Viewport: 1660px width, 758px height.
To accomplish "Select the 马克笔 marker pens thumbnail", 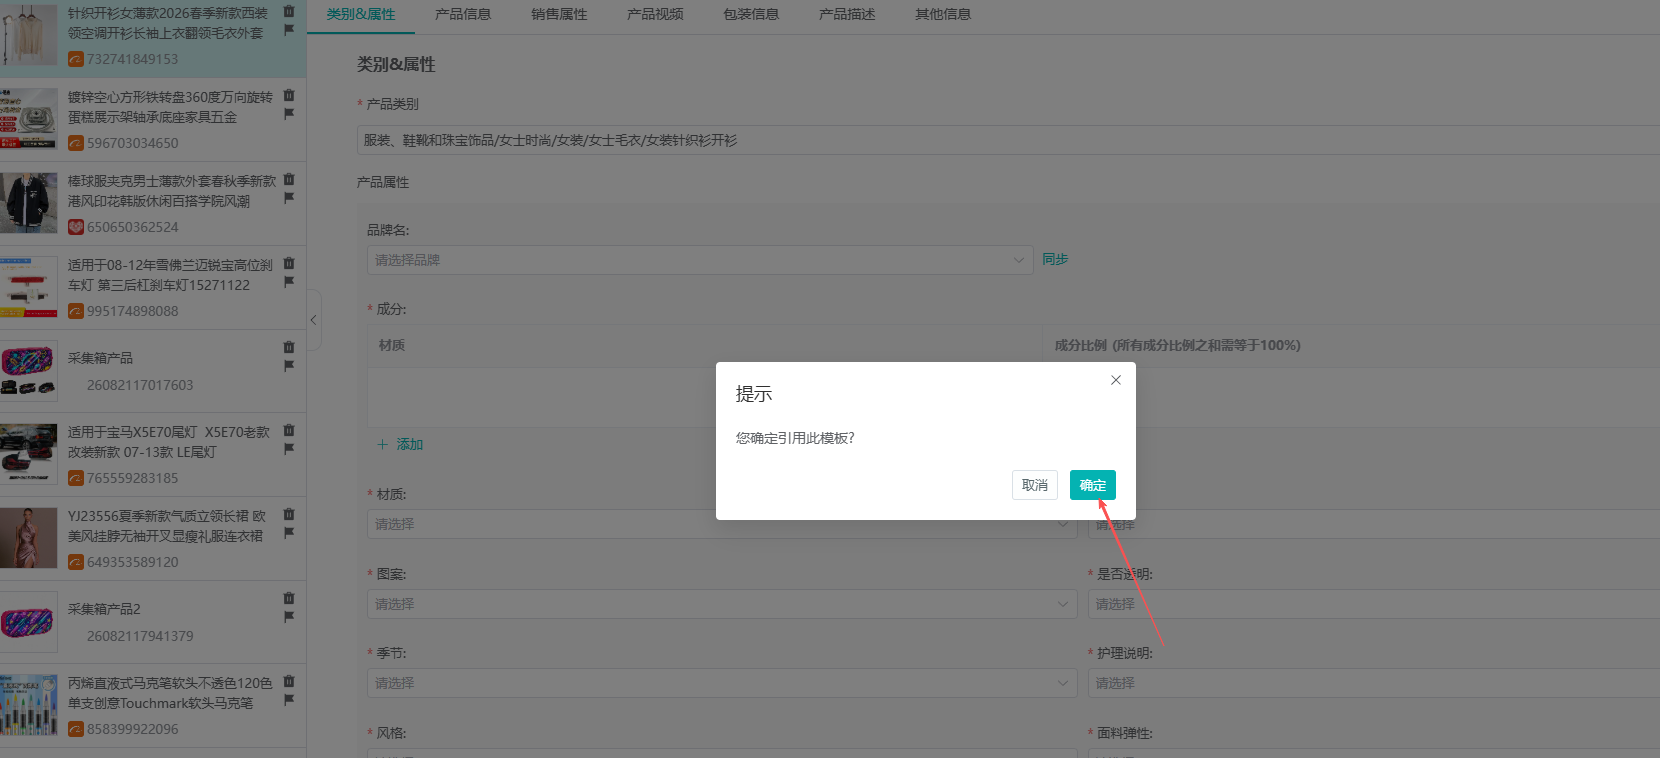I will pos(29,705).
